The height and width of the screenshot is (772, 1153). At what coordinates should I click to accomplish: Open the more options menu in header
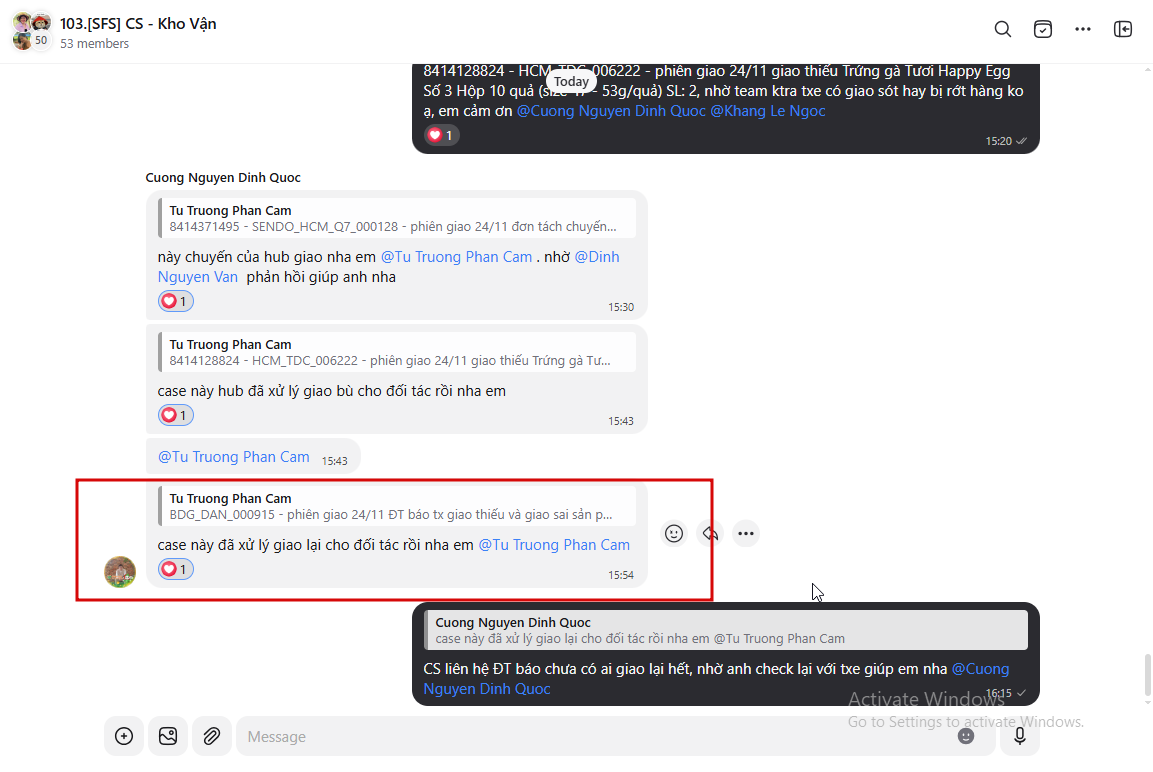tap(1082, 29)
